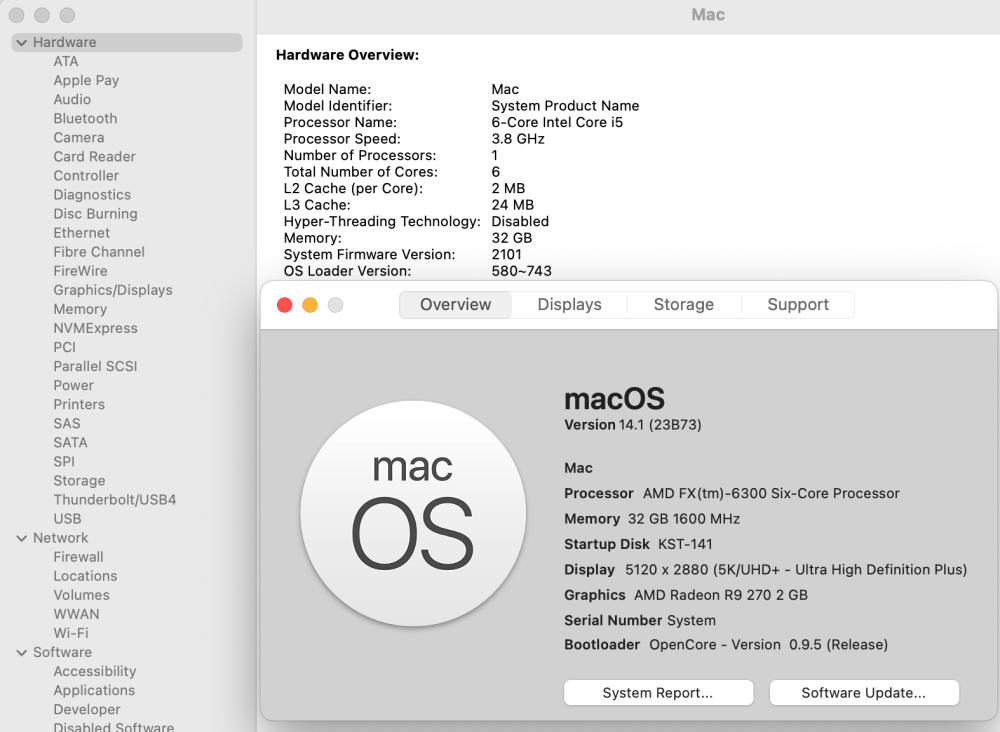Open the Storage tab
This screenshot has width=1000, height=732.
[x=684, y=305]
